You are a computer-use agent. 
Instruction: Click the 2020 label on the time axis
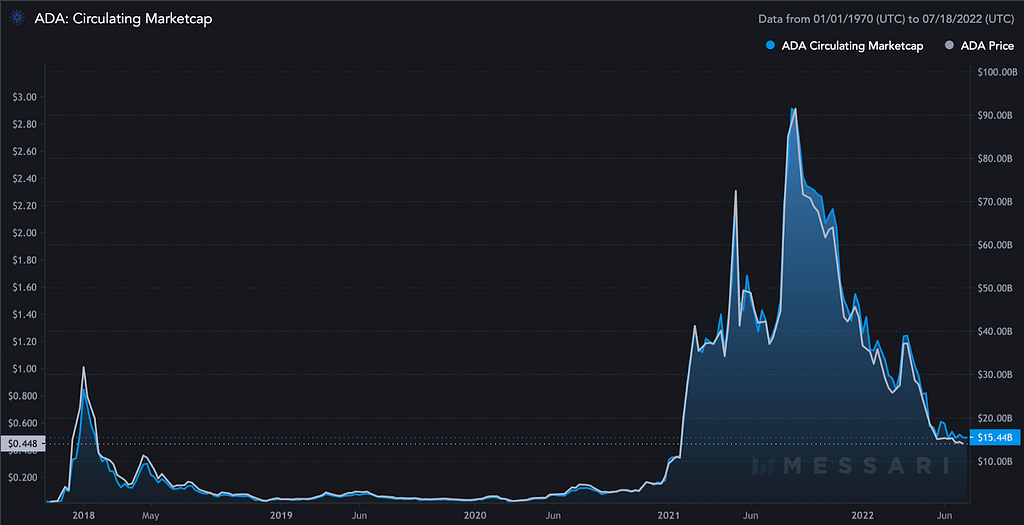point(475,515)
